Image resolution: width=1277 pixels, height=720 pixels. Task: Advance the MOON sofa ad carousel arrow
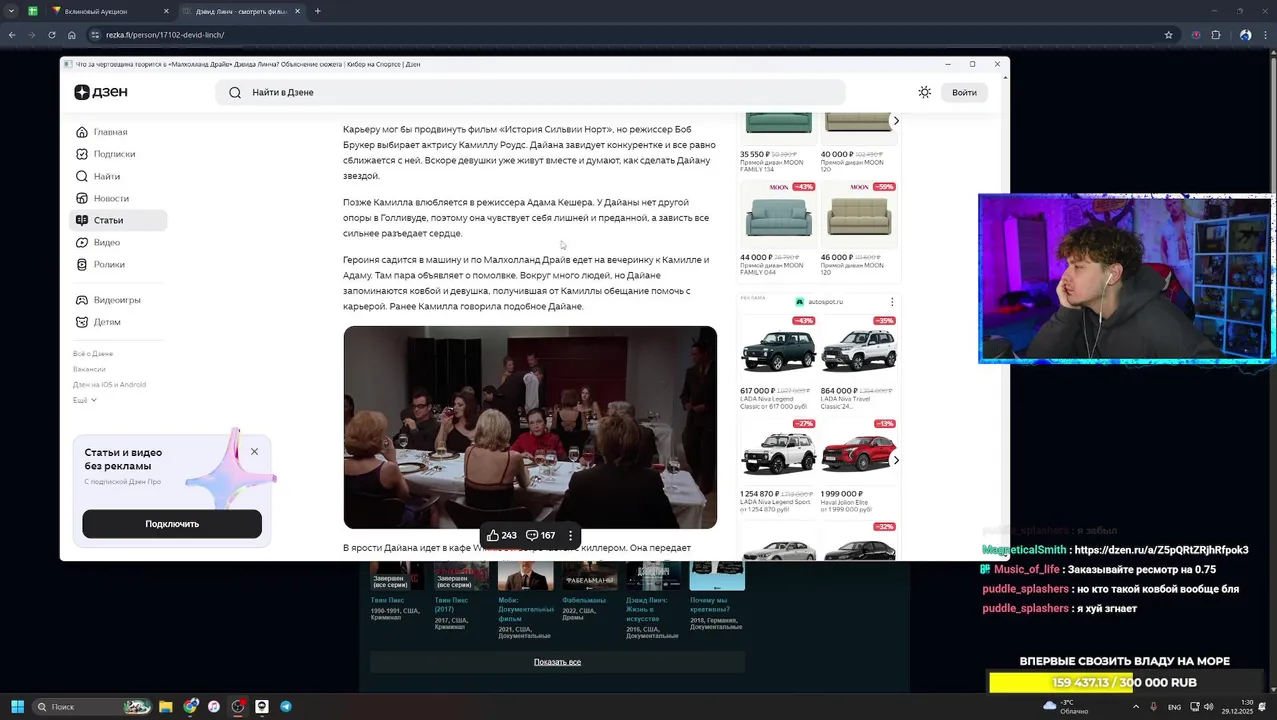pyautogui.click(x=896, y=120)
